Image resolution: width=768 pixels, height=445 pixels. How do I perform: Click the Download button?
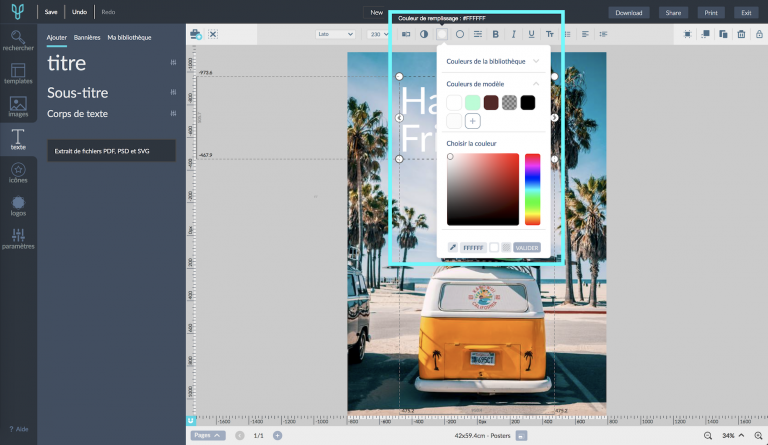pos(629,13)
